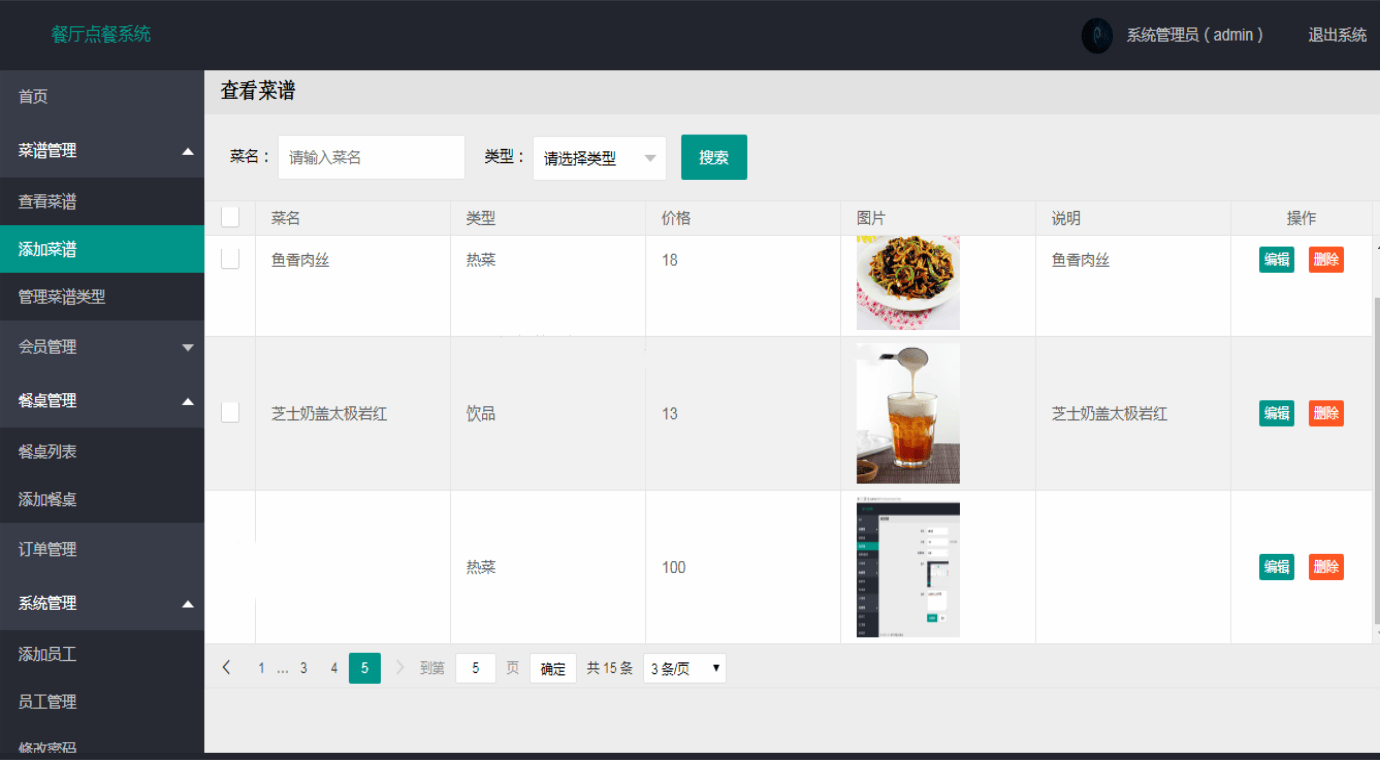Select 添加菜谱 in the sidebar
This screenshot has height=760, width=1380.
[x=102, y=249]
